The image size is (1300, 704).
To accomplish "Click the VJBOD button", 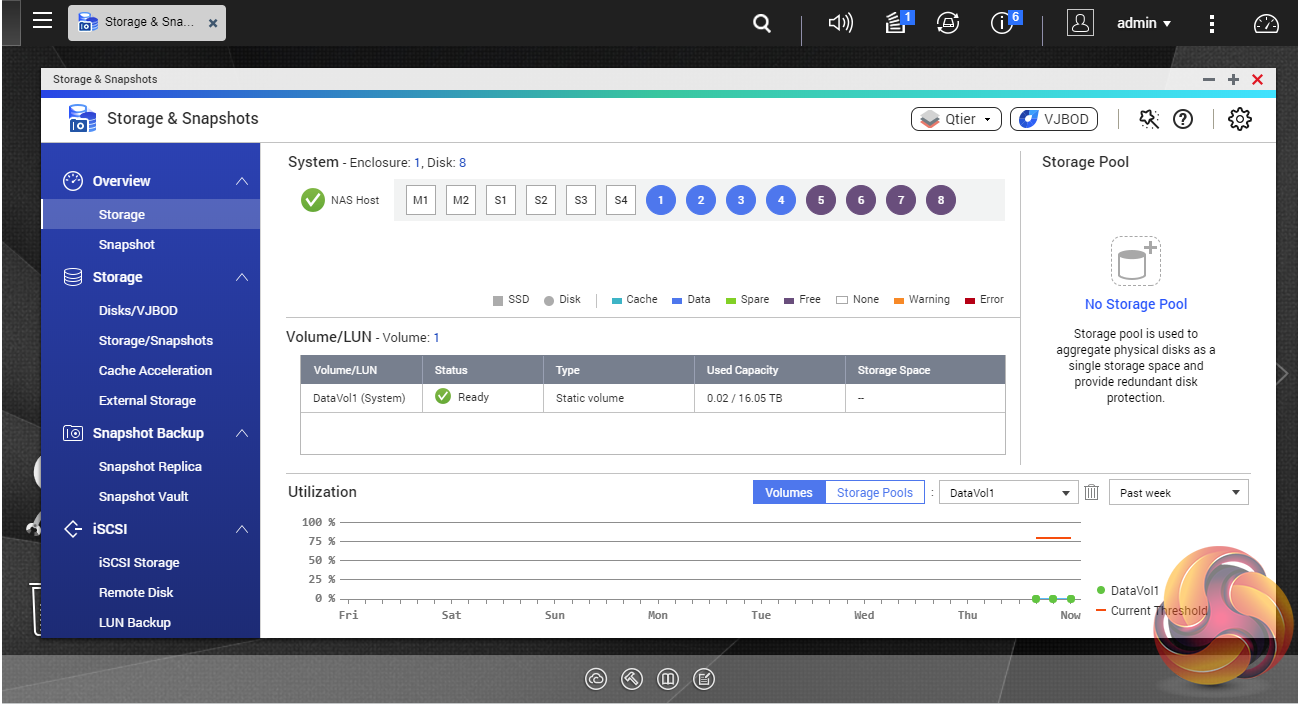I will pos(1054,119).
